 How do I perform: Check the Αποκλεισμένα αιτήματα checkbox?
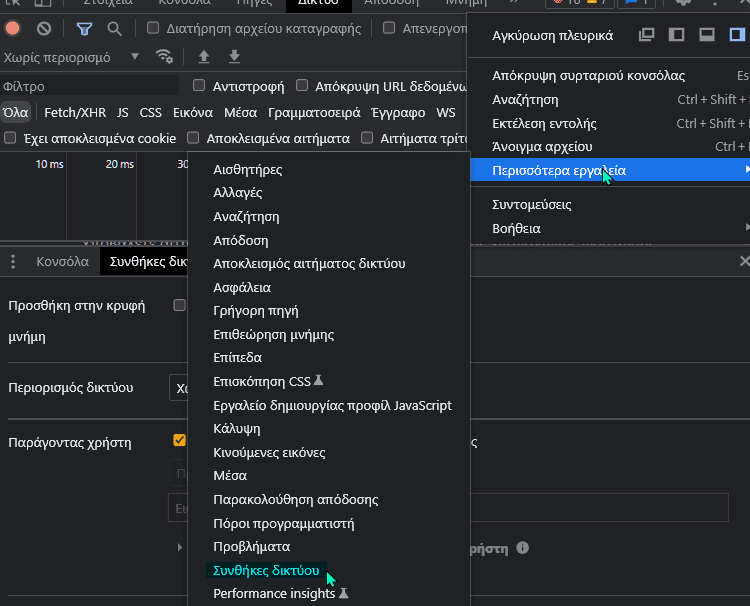[194, 138]
